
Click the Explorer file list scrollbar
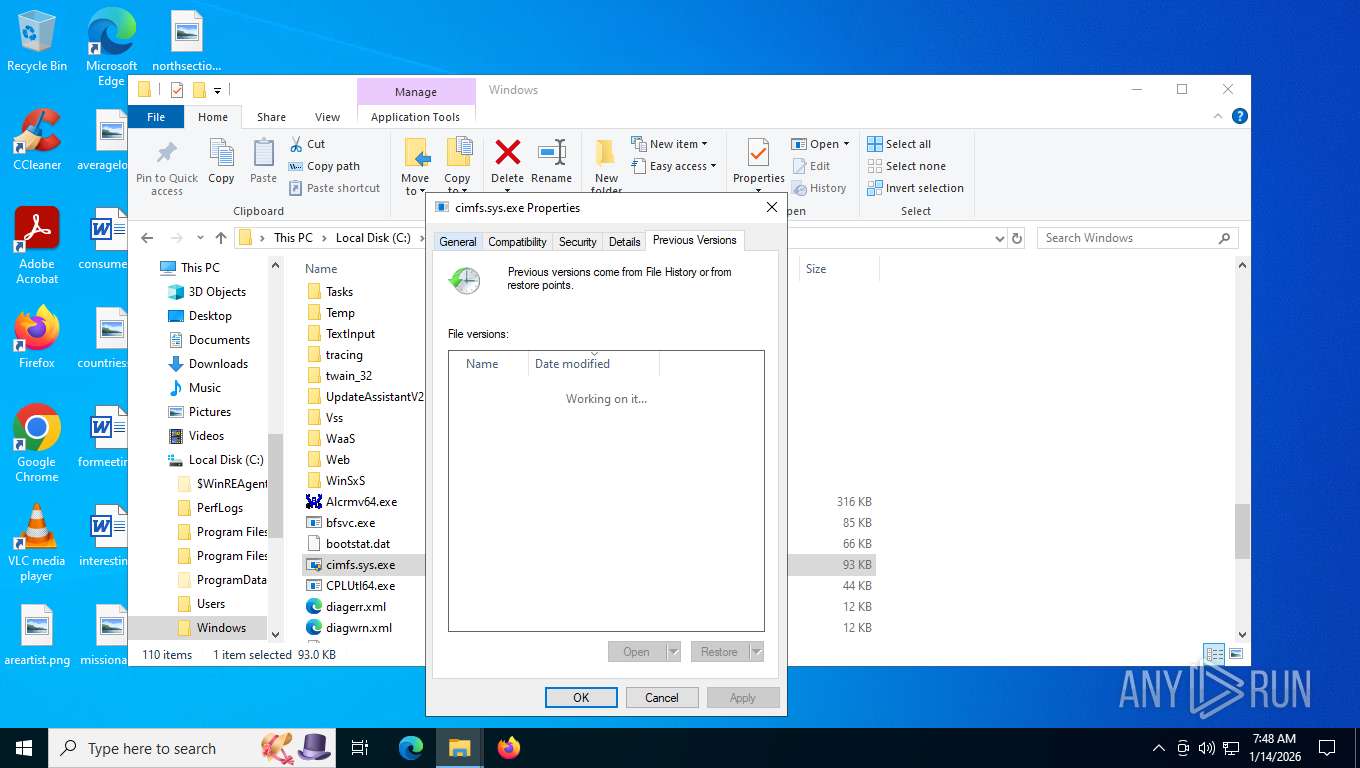click(x=1243, y=531)
